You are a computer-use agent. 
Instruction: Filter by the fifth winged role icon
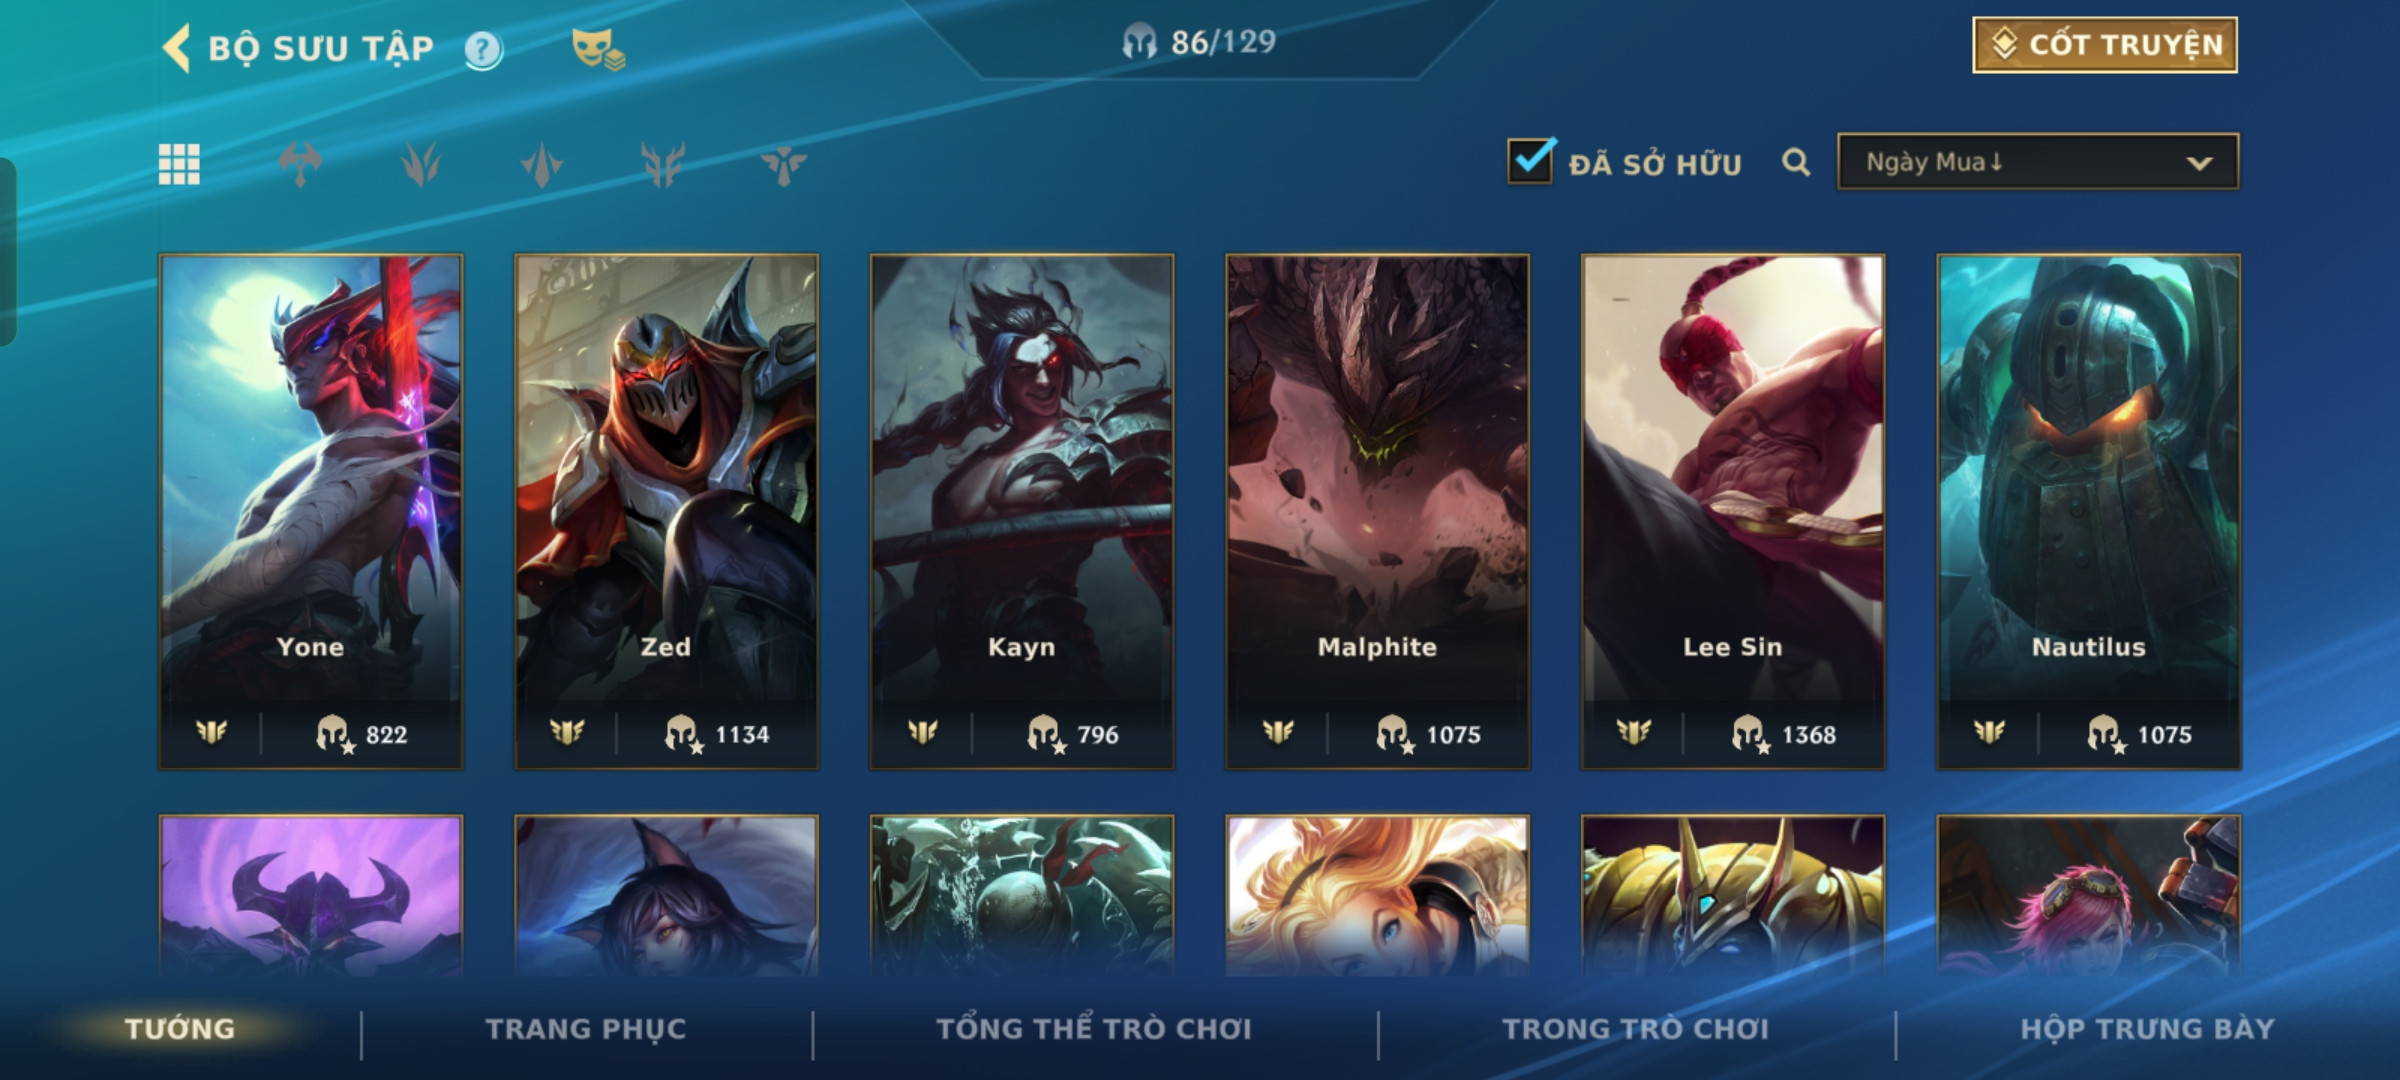(783, 164)
